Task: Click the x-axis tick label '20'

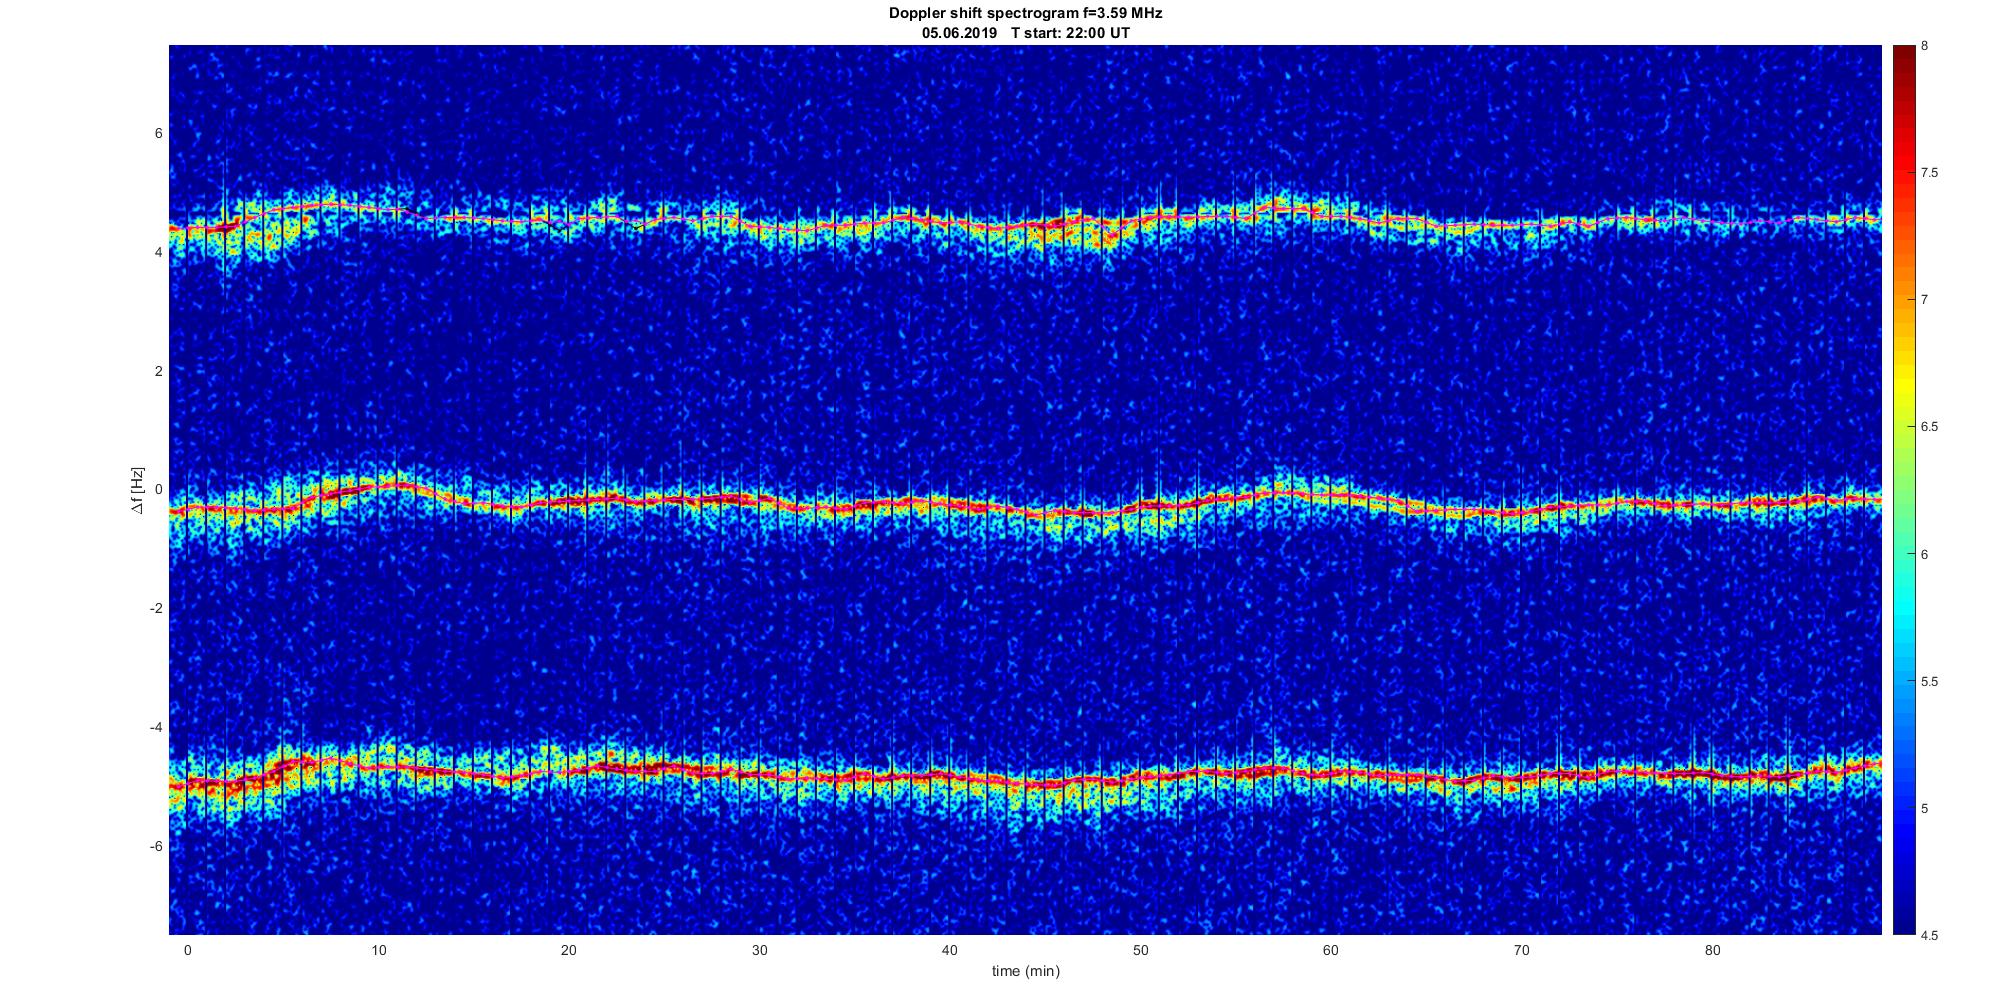Action: tap(568, 950)
